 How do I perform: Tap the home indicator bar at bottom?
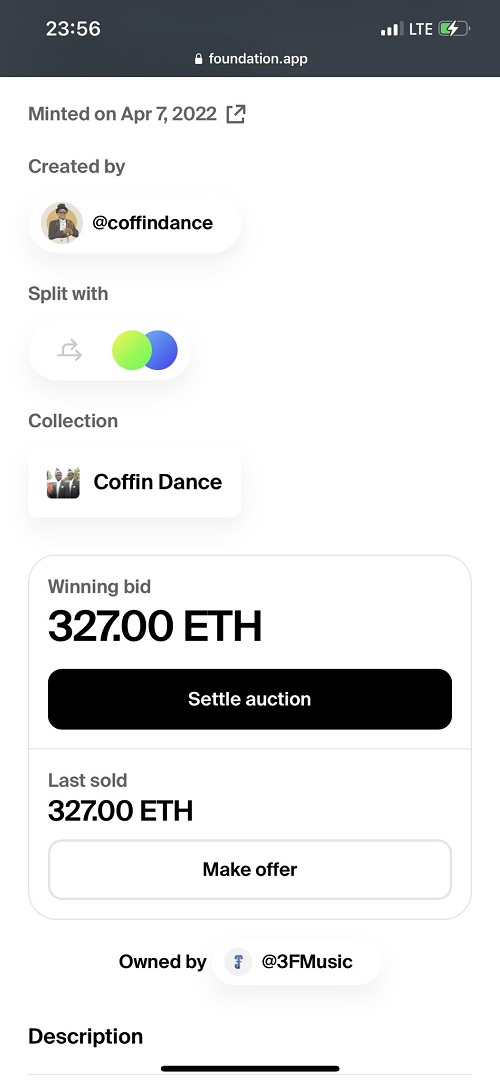(250, 1069)
